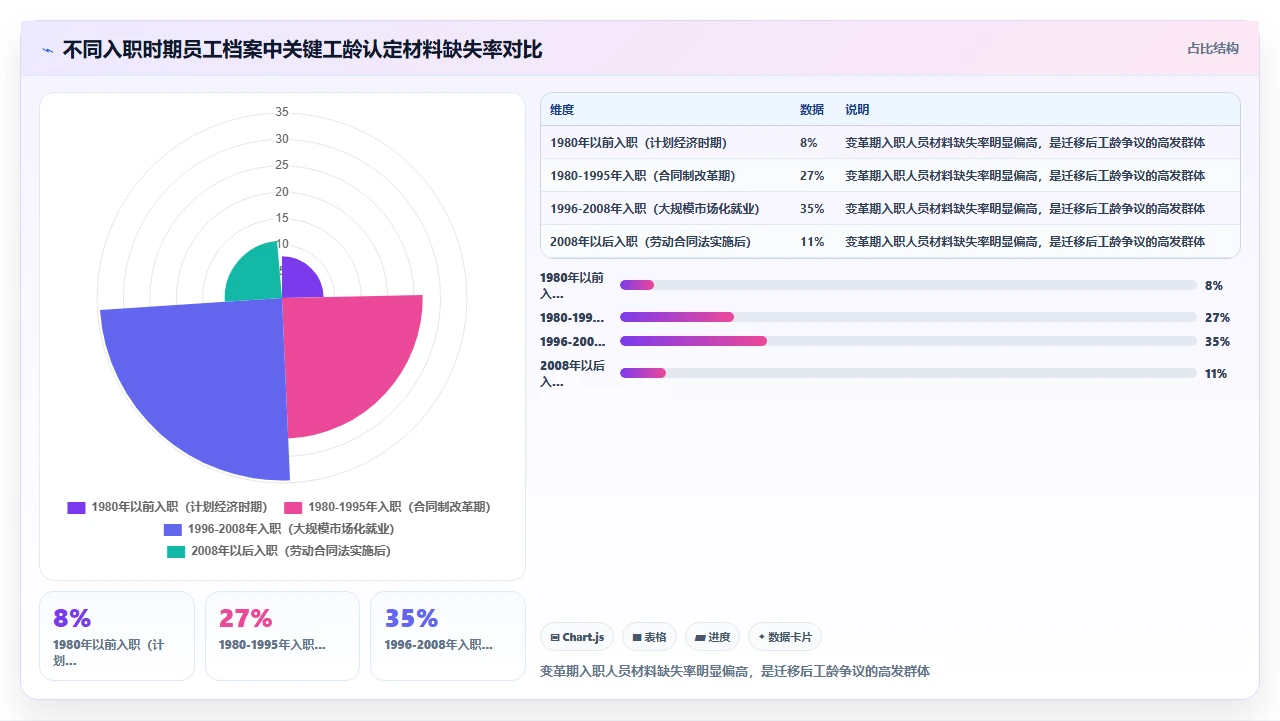The image size is (1280, 721).
Task: Click the chart axis tick label 35
Action: point(282,112)
